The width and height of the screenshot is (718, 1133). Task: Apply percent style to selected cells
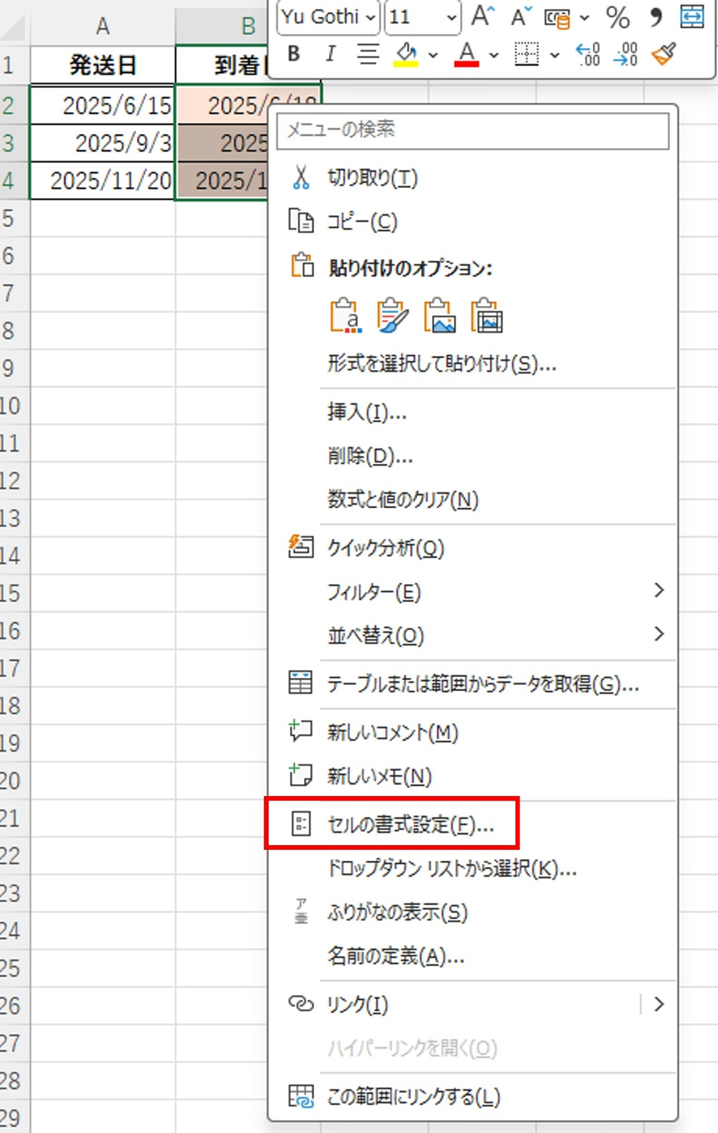(618, 16)
